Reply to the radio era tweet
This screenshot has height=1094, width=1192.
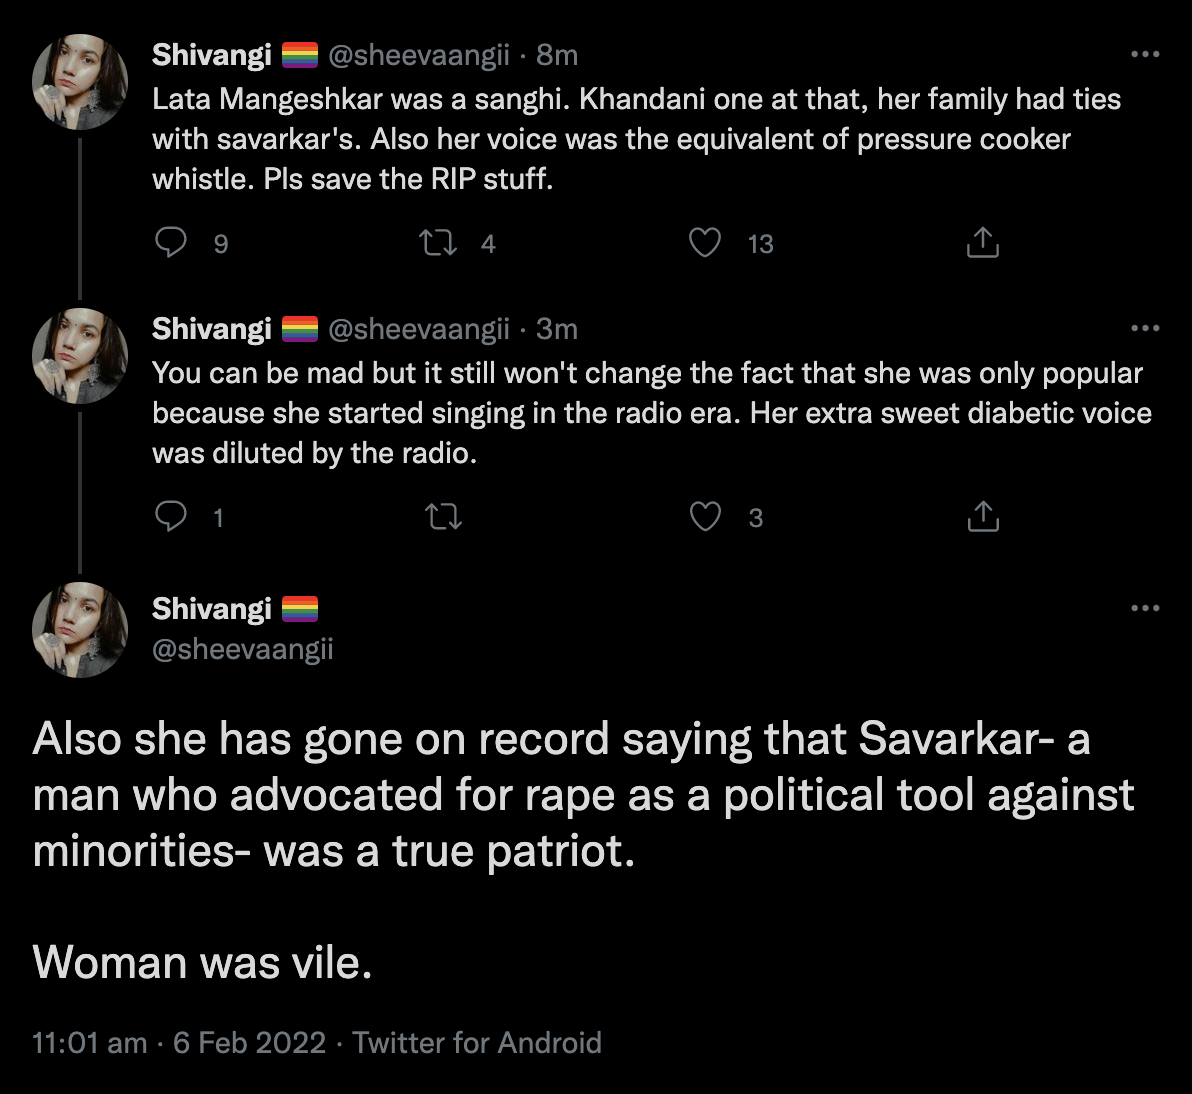tap(174, 516)
